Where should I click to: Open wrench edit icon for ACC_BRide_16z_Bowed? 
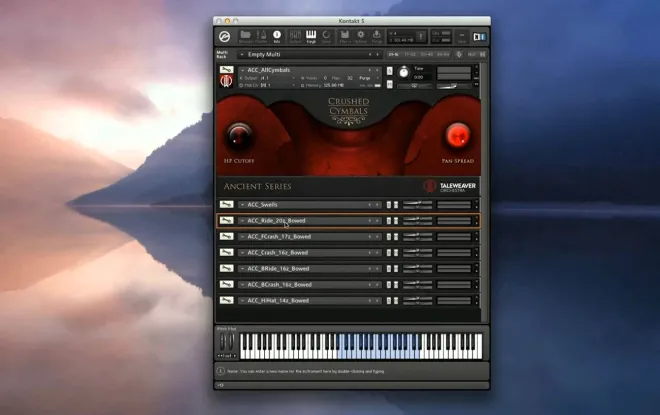coord(226,269)
